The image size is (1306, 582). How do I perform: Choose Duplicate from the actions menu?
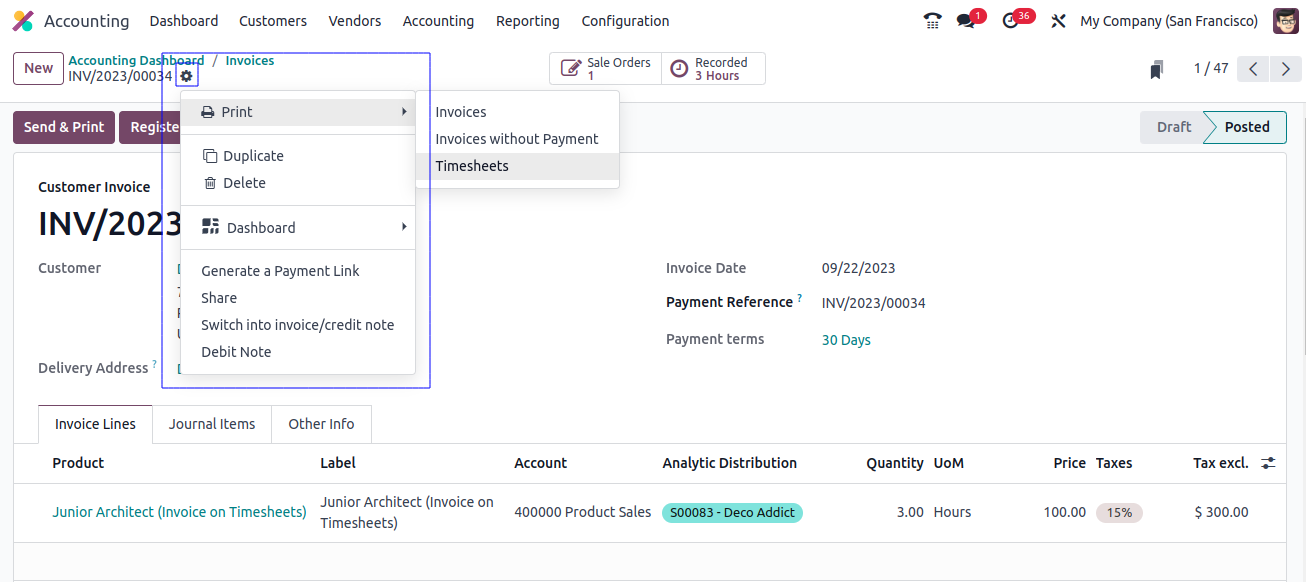tap(253, 156)
